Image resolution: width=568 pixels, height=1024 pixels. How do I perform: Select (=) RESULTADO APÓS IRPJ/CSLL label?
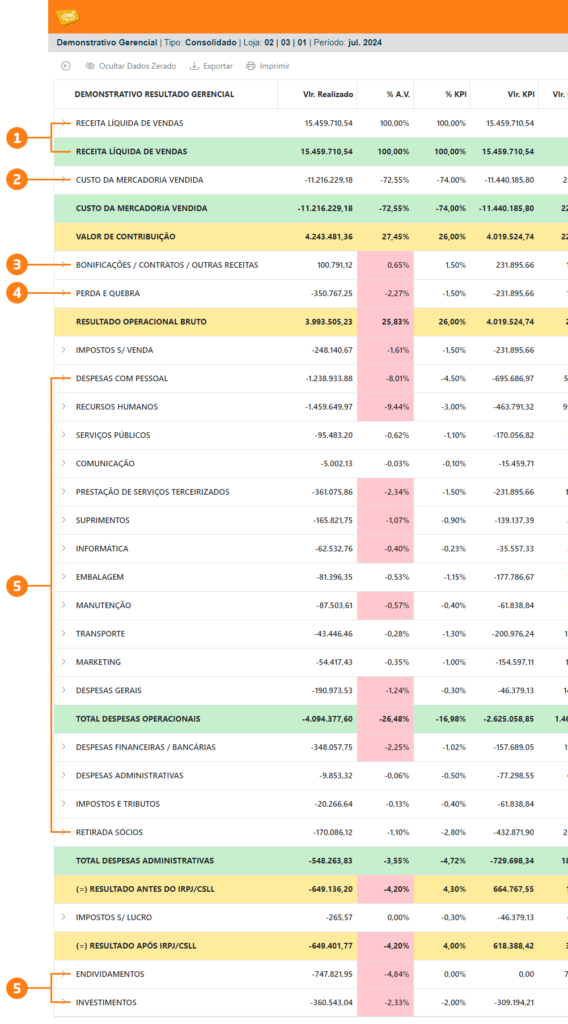click(x=136, y=946)
